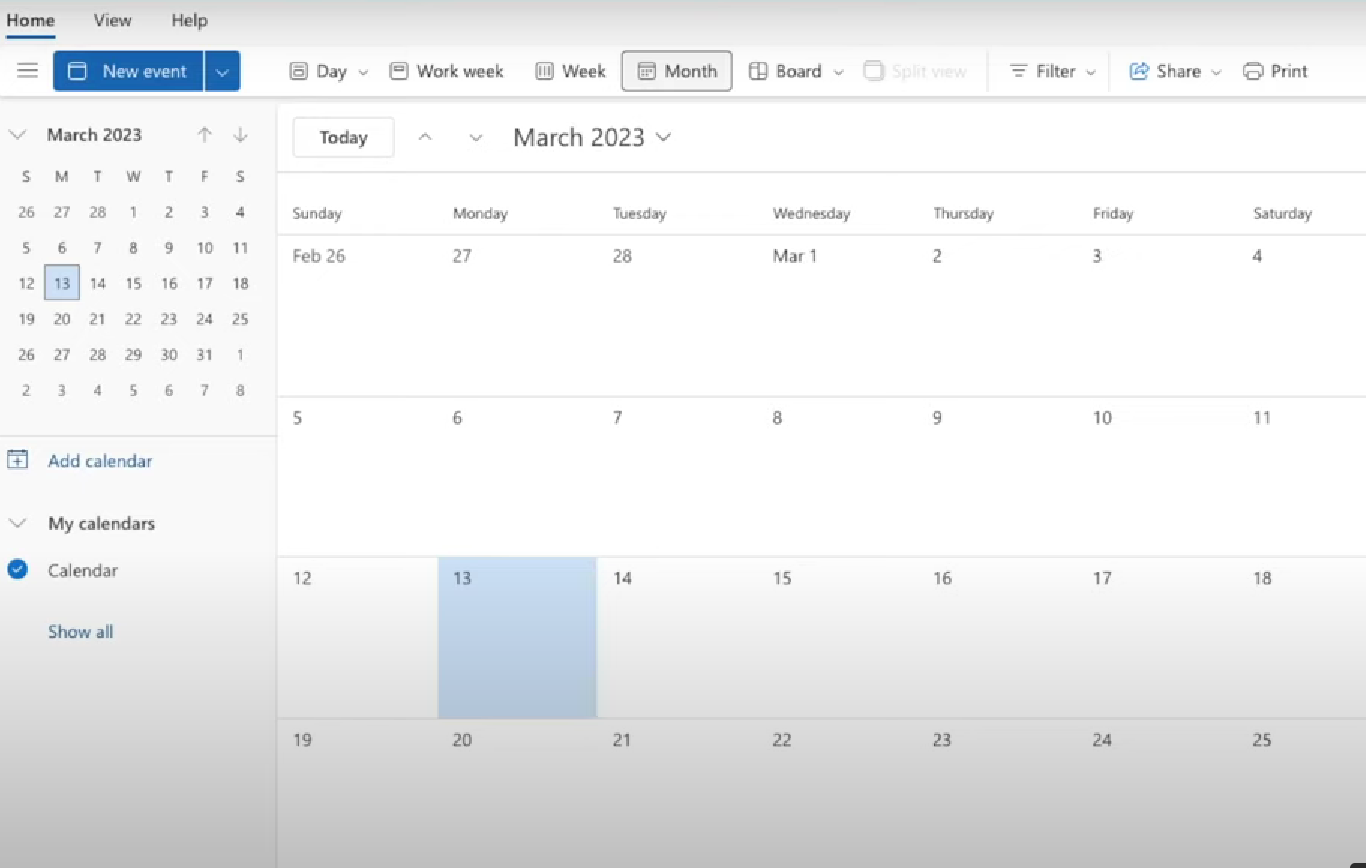
Task: Click the Share button
Action: (1165, 71)
